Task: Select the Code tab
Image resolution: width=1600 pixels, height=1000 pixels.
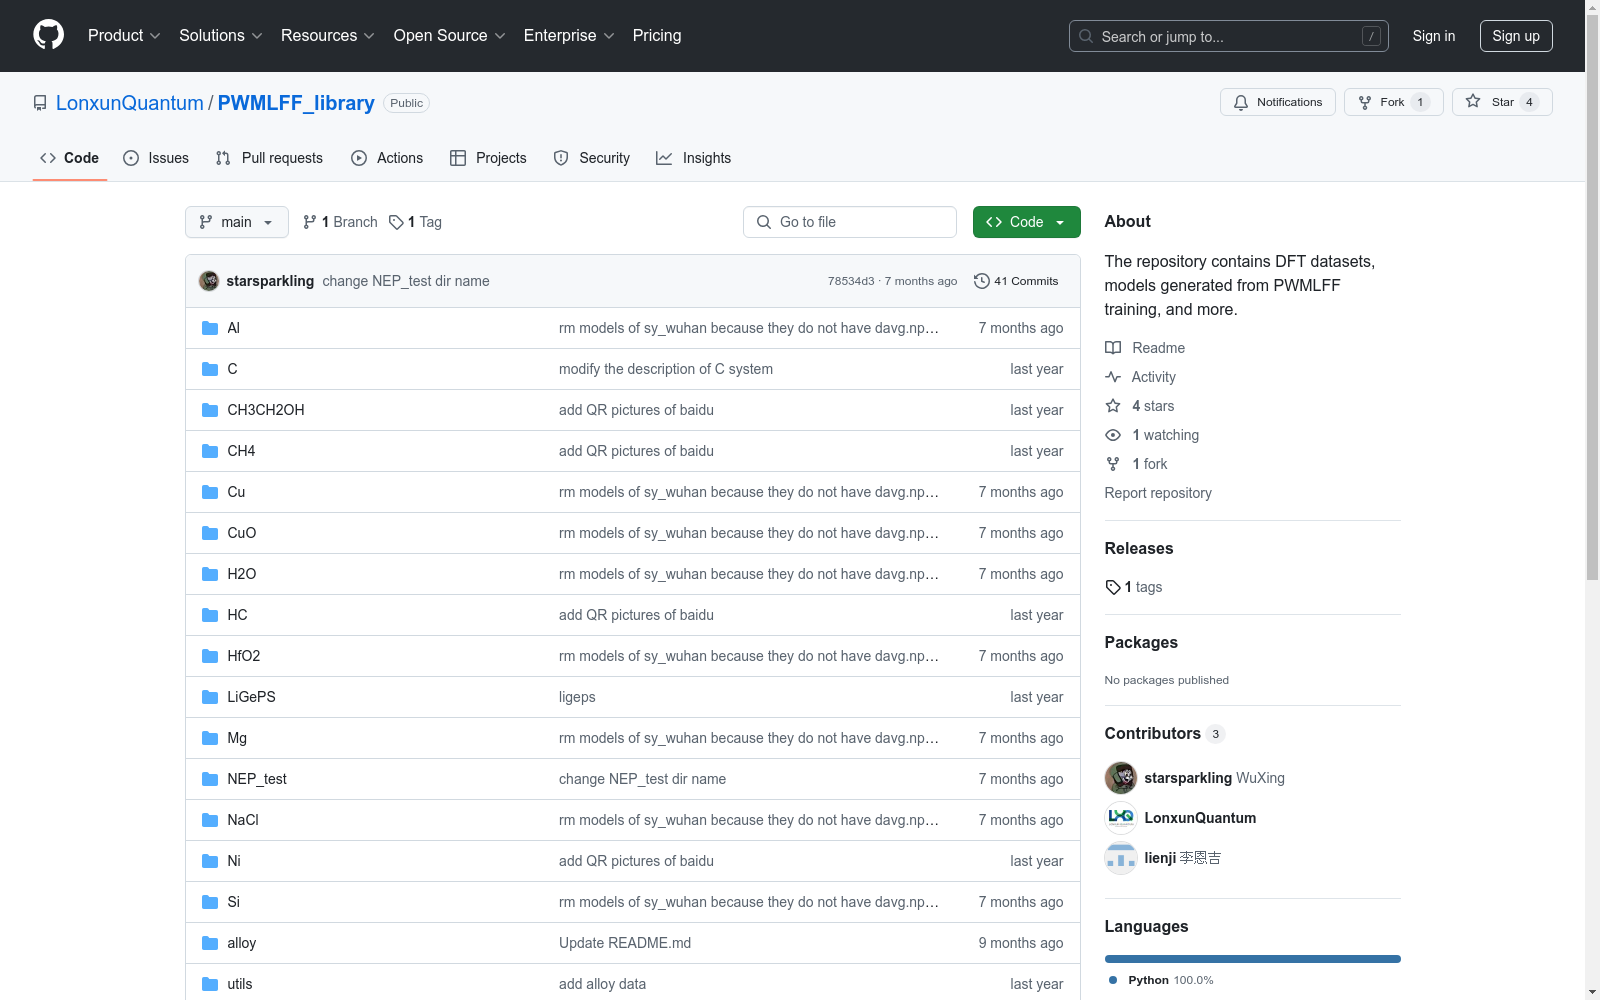Action: point(69,158)
